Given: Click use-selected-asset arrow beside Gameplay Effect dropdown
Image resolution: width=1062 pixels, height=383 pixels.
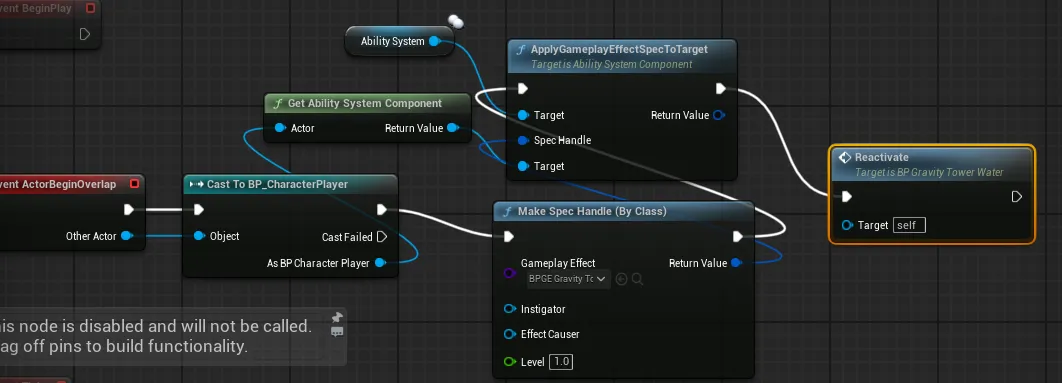Looking at the screenshot, I should point(621,279).
